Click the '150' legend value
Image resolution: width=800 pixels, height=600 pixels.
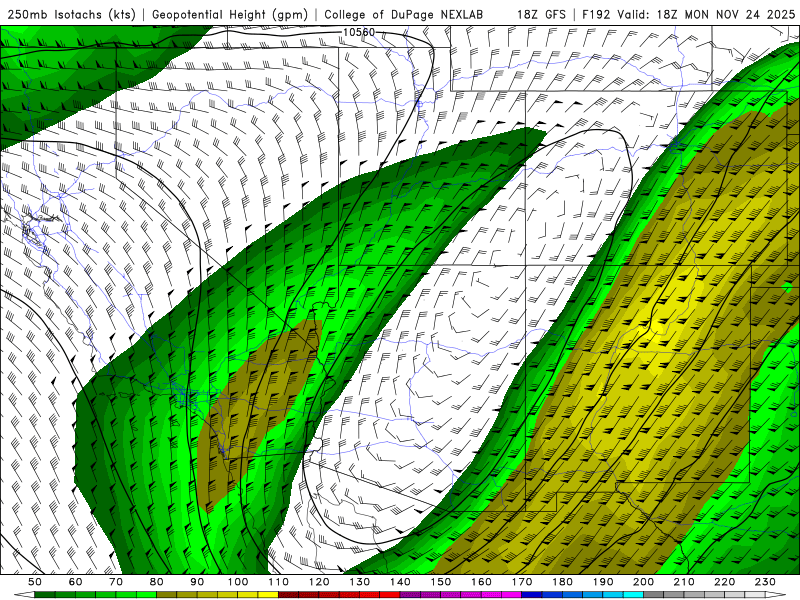[x=441, y=582]
